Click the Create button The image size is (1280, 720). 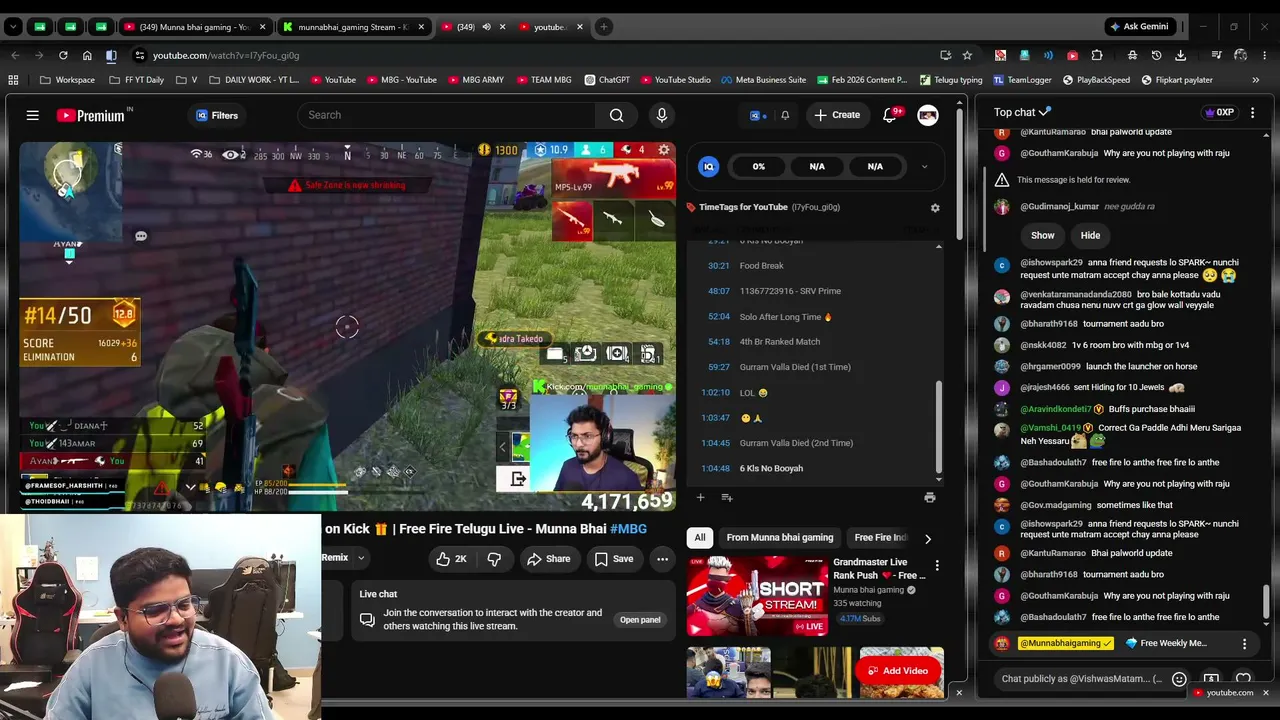pos(837,115)
